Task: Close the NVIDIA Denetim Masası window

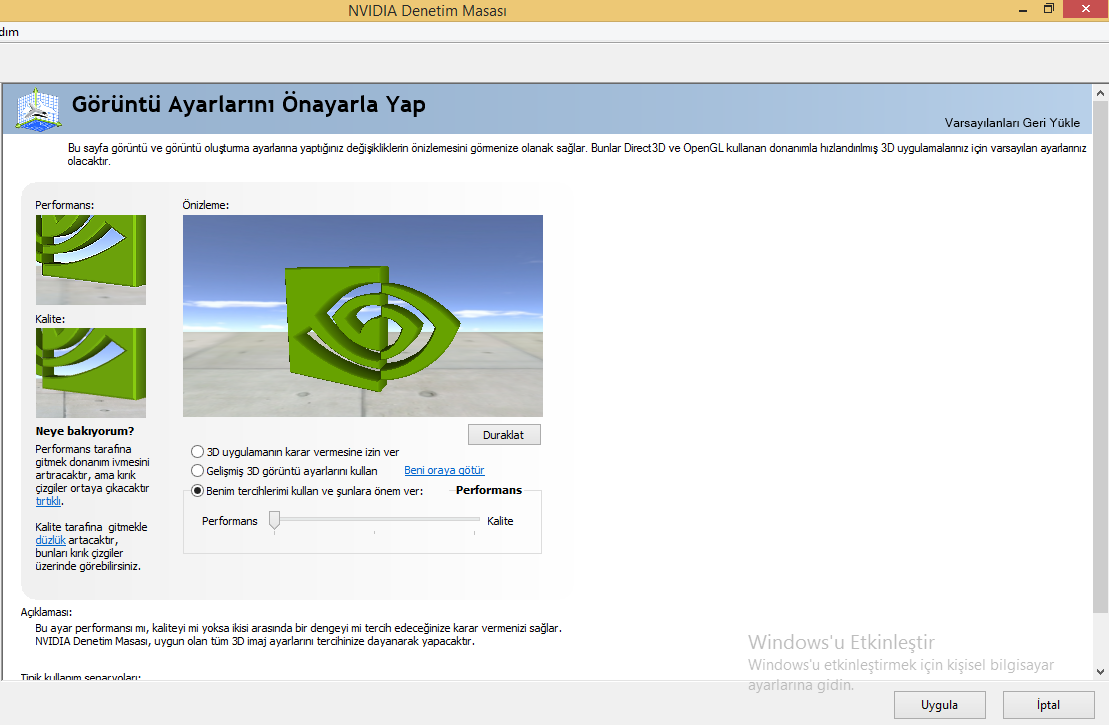Action: pos(1086,9)
